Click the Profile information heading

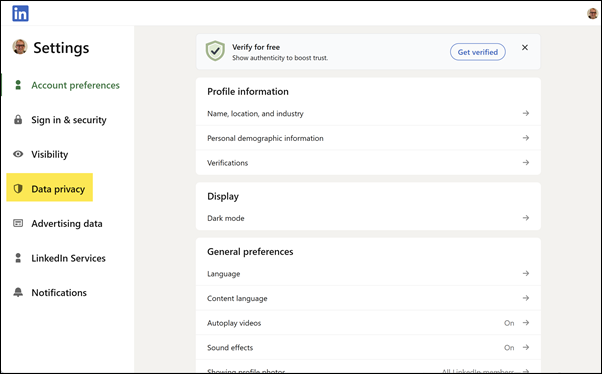[248, 91]
